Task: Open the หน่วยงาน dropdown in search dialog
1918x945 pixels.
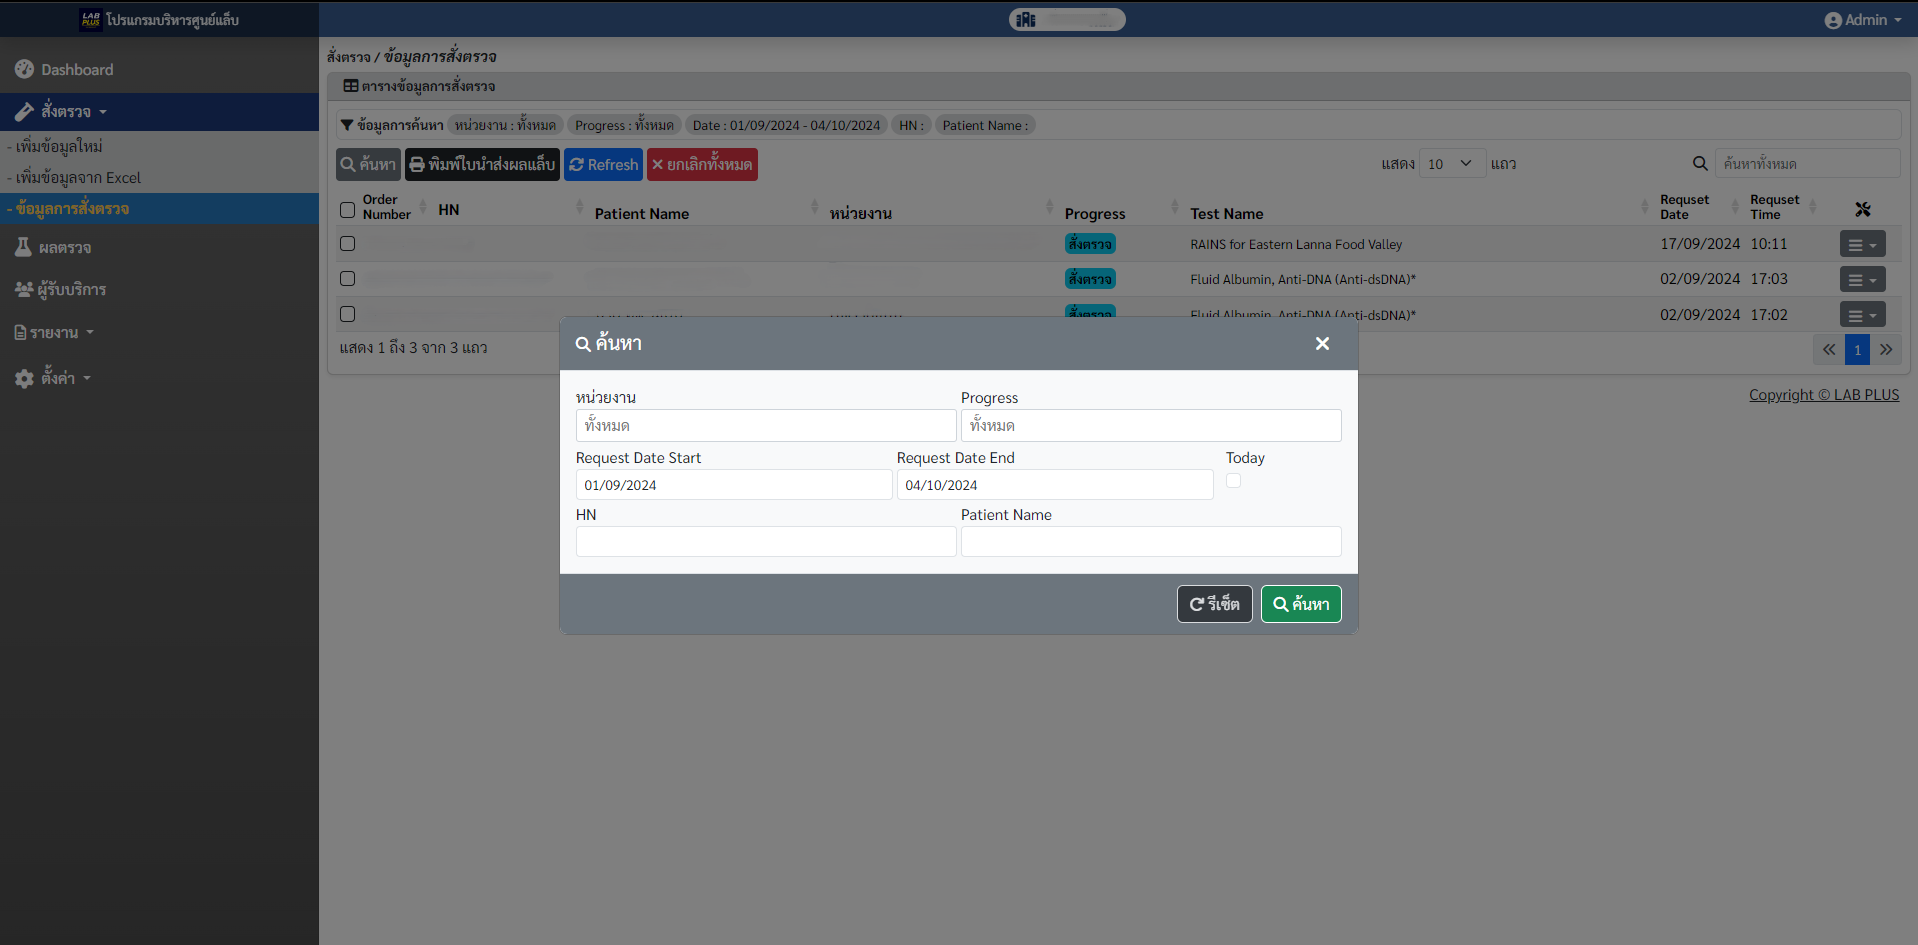Action: tap(765, 426)
